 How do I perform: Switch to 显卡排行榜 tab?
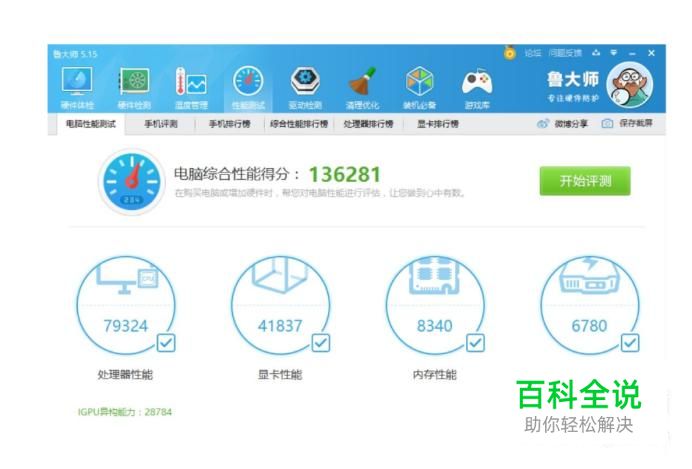click(x=438, y=124)
